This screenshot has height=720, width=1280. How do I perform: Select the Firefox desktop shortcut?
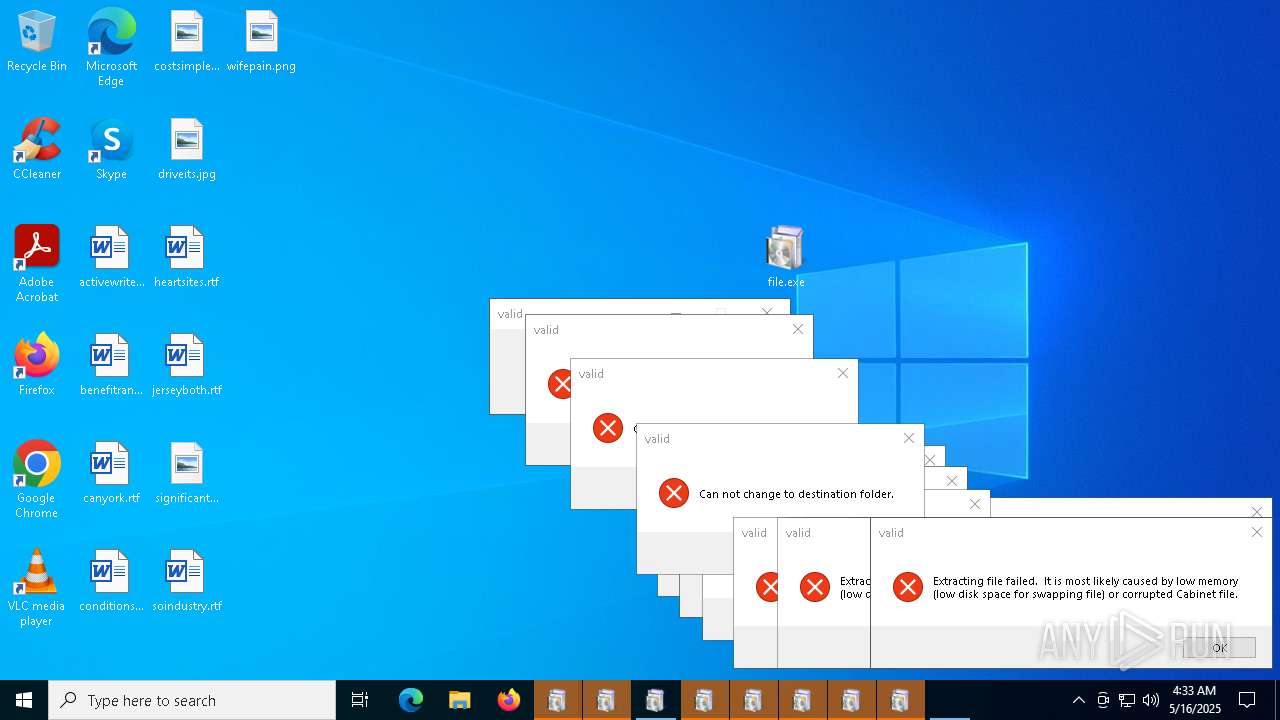coord(37,366)
